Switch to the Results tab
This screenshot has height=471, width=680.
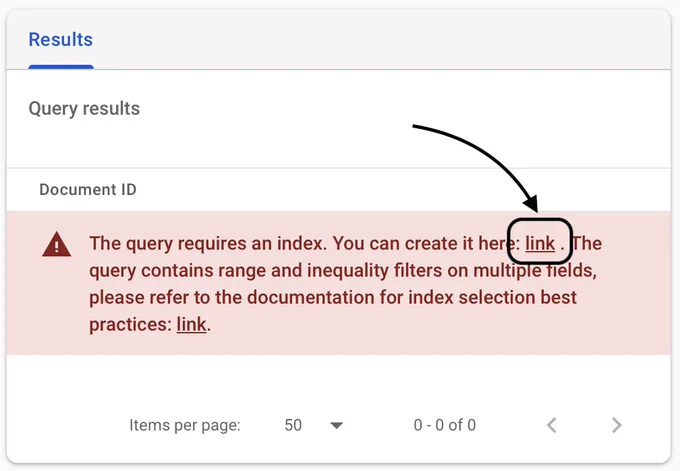[x=60, y=40]
